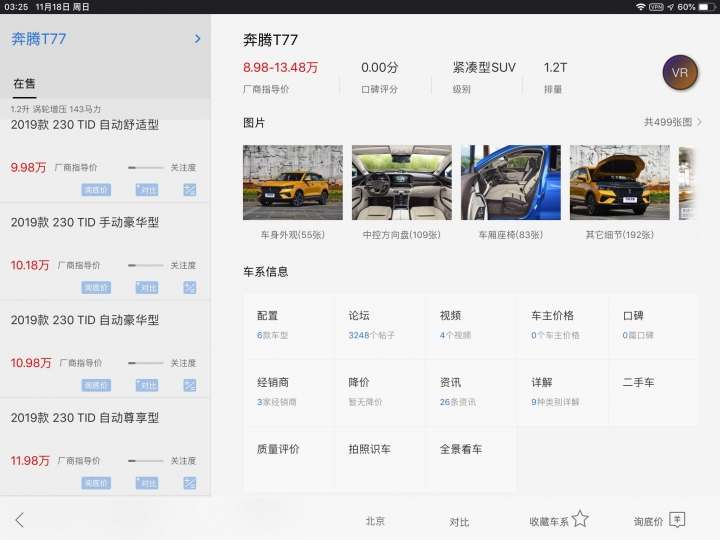The image size is (720, 540).
Task: Open calculator icon for 自动尊享型
Action: coord(190,483)
